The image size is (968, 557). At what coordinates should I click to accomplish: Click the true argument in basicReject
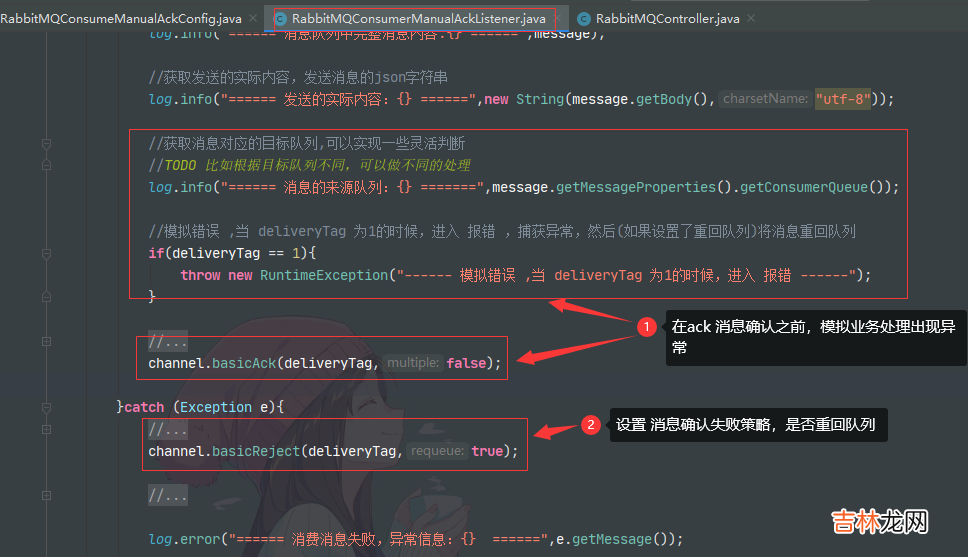(x=487, y=451)
